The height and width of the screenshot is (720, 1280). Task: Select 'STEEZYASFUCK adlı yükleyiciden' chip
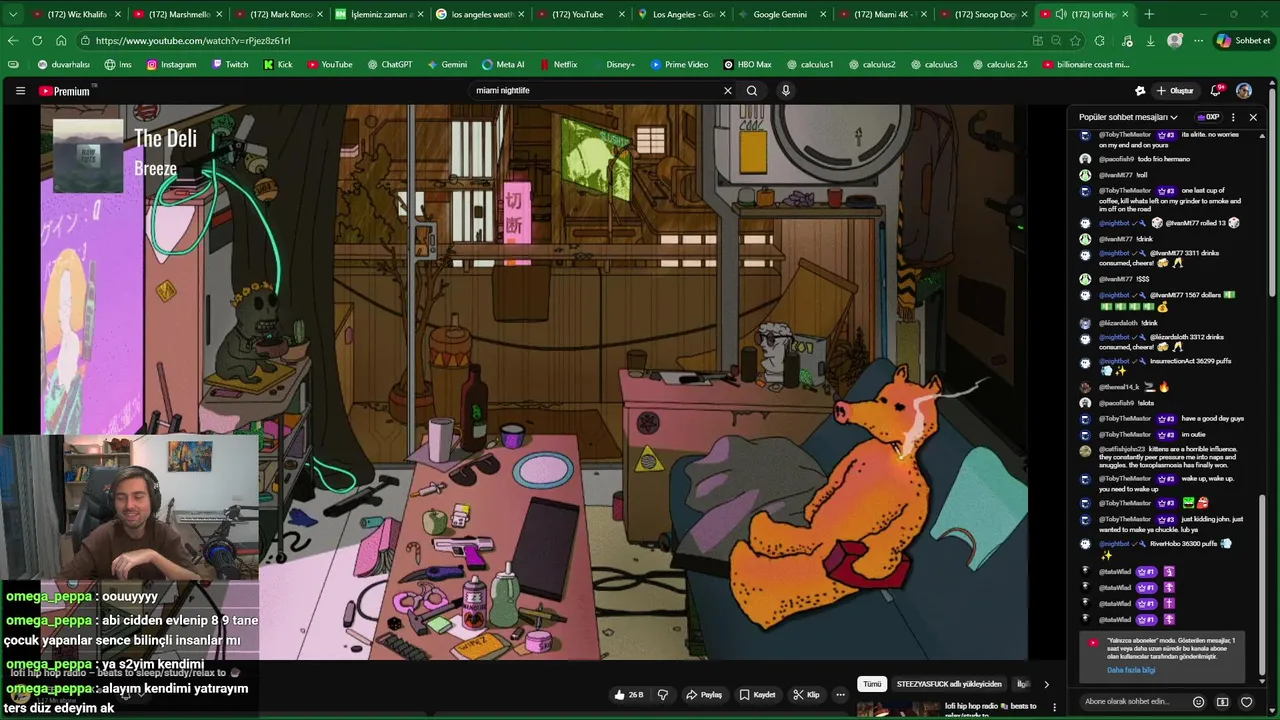point(949,684)
